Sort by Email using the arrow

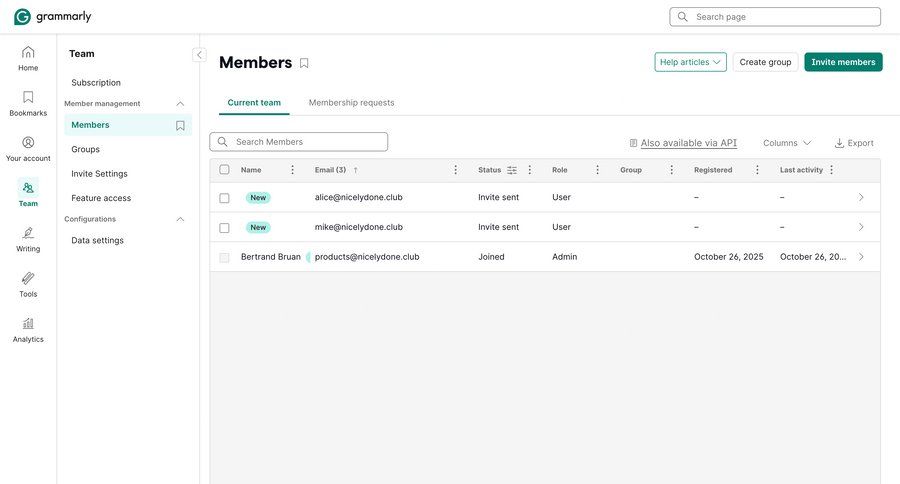click(x=355, y=170)
